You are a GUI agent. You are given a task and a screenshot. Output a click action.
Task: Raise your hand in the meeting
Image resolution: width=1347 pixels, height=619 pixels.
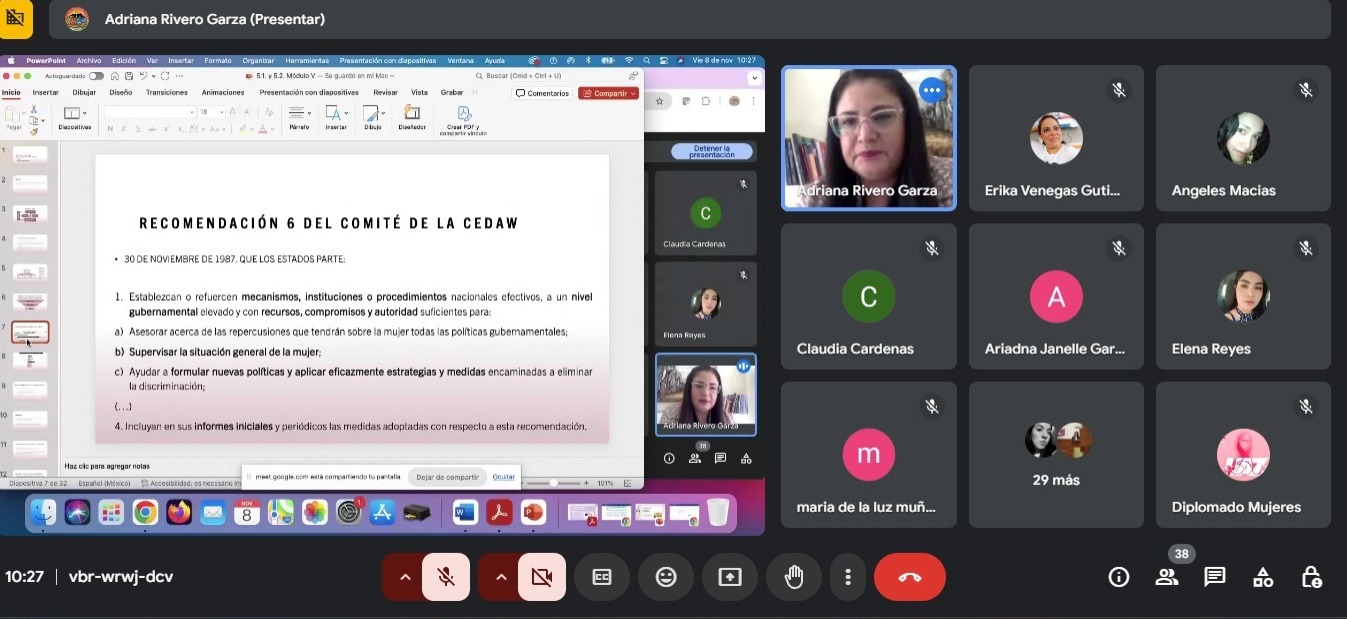click(794, 577)
